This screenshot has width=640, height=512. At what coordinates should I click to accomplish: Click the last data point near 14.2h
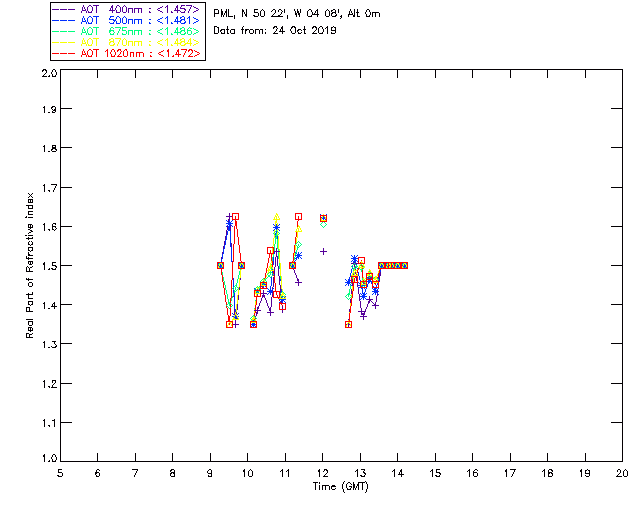point(404,265)
